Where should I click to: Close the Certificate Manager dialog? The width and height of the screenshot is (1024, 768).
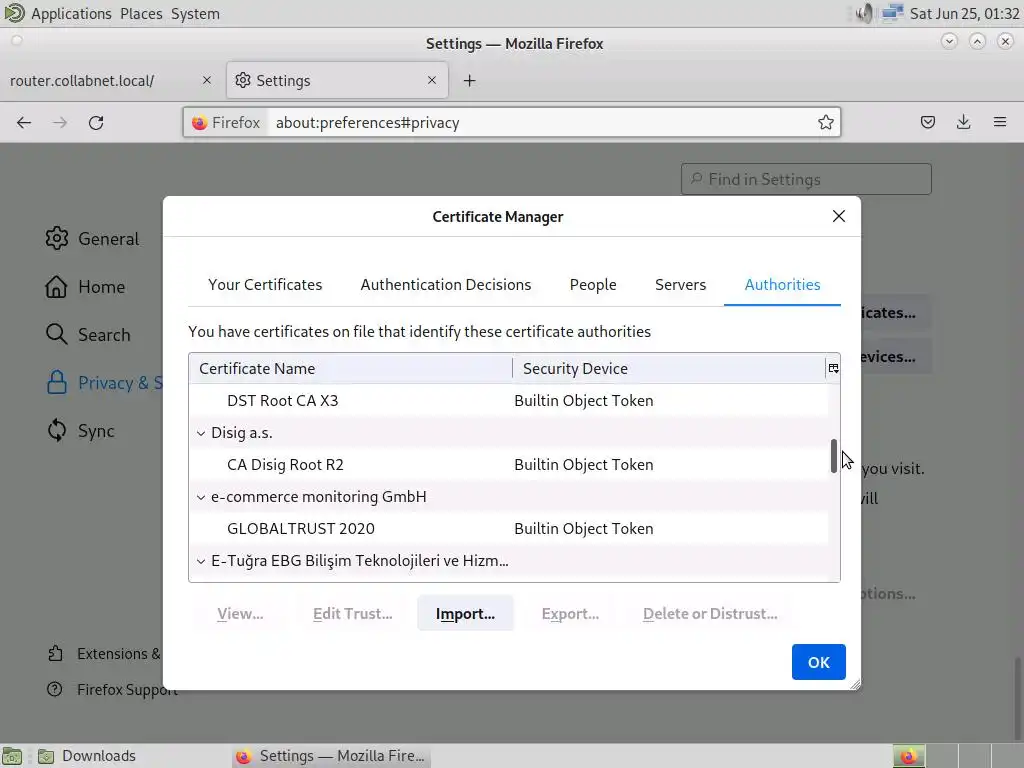pos(839,216)
